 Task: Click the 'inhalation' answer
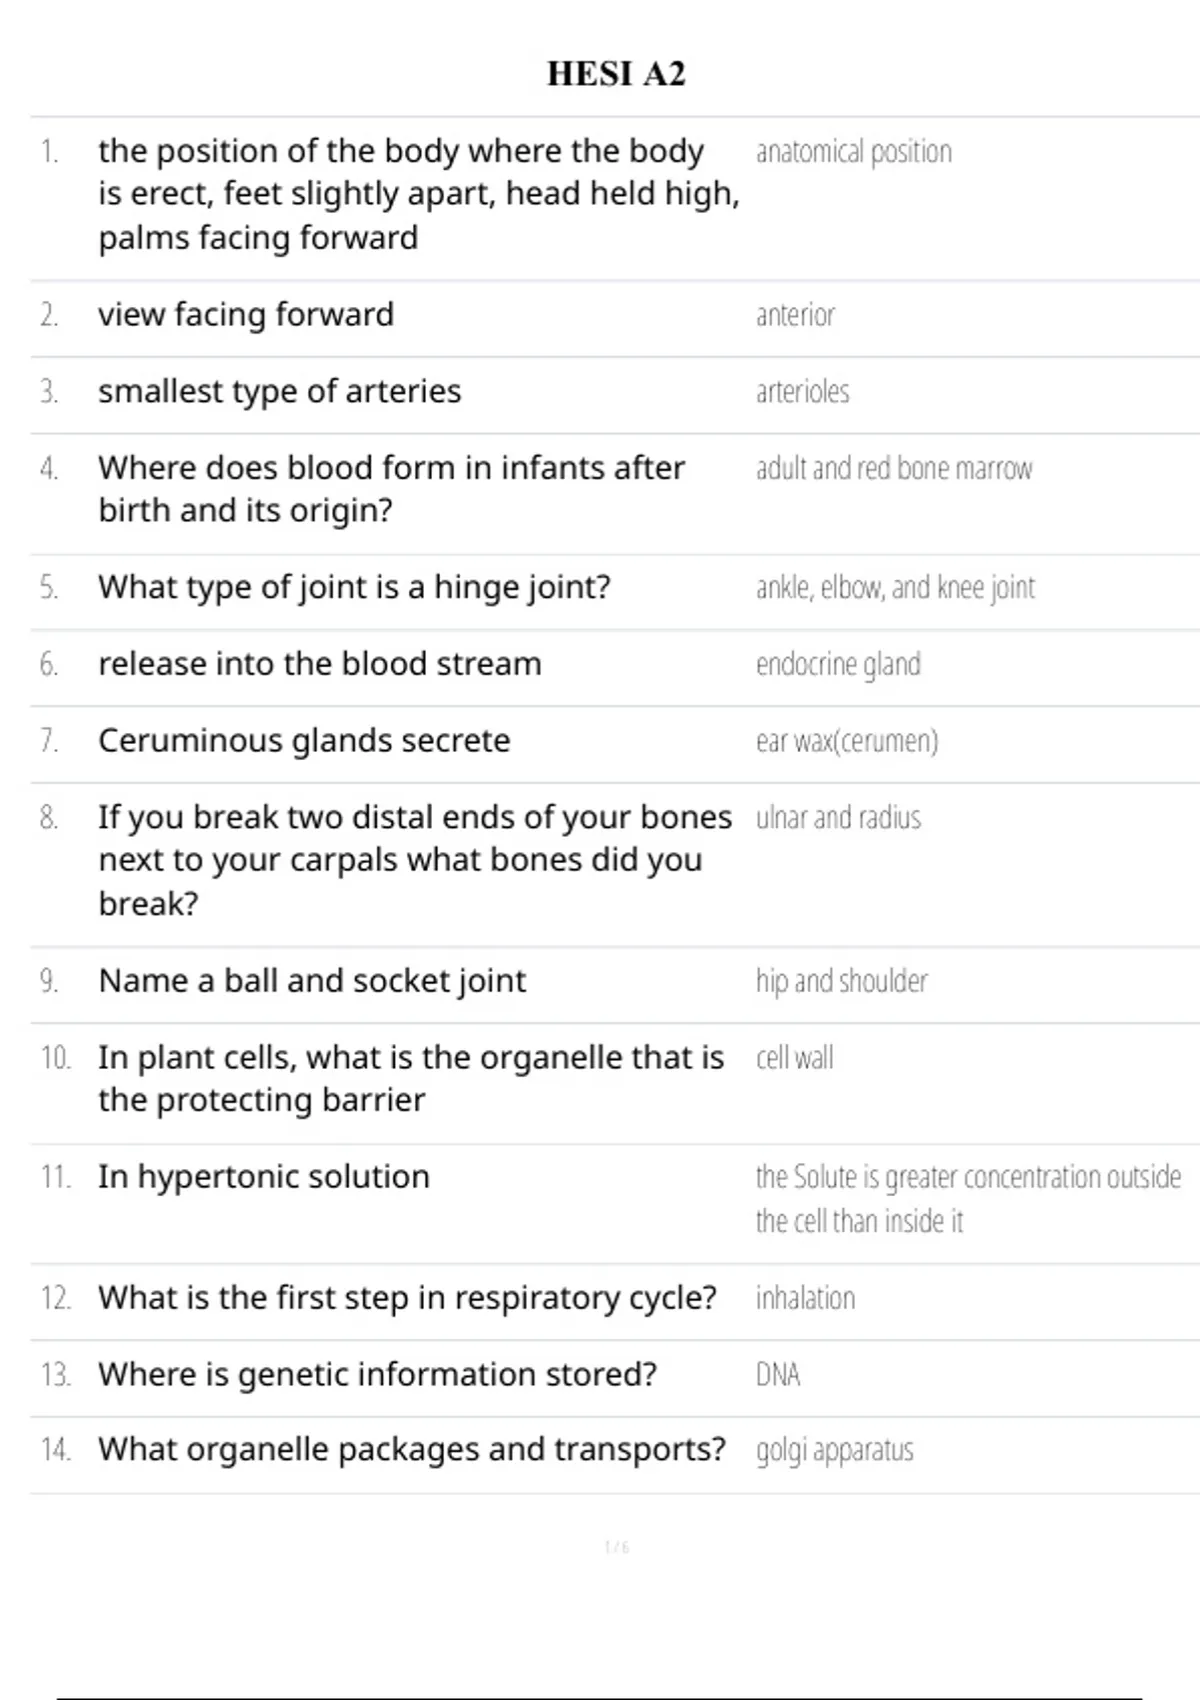click(805, 1298)
